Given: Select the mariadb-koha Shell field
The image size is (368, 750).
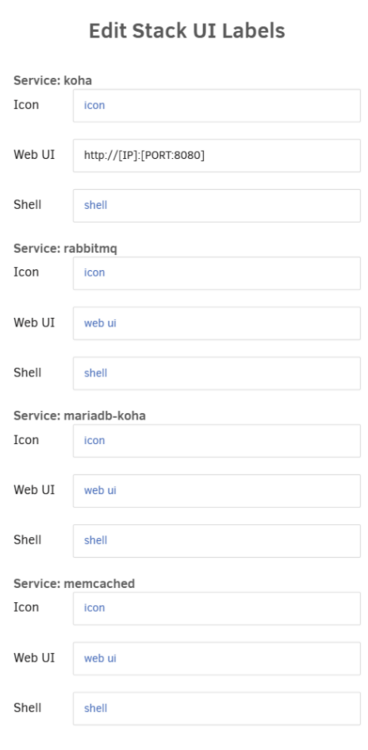Looking at the screenshot, I should [x=217, y=541].
